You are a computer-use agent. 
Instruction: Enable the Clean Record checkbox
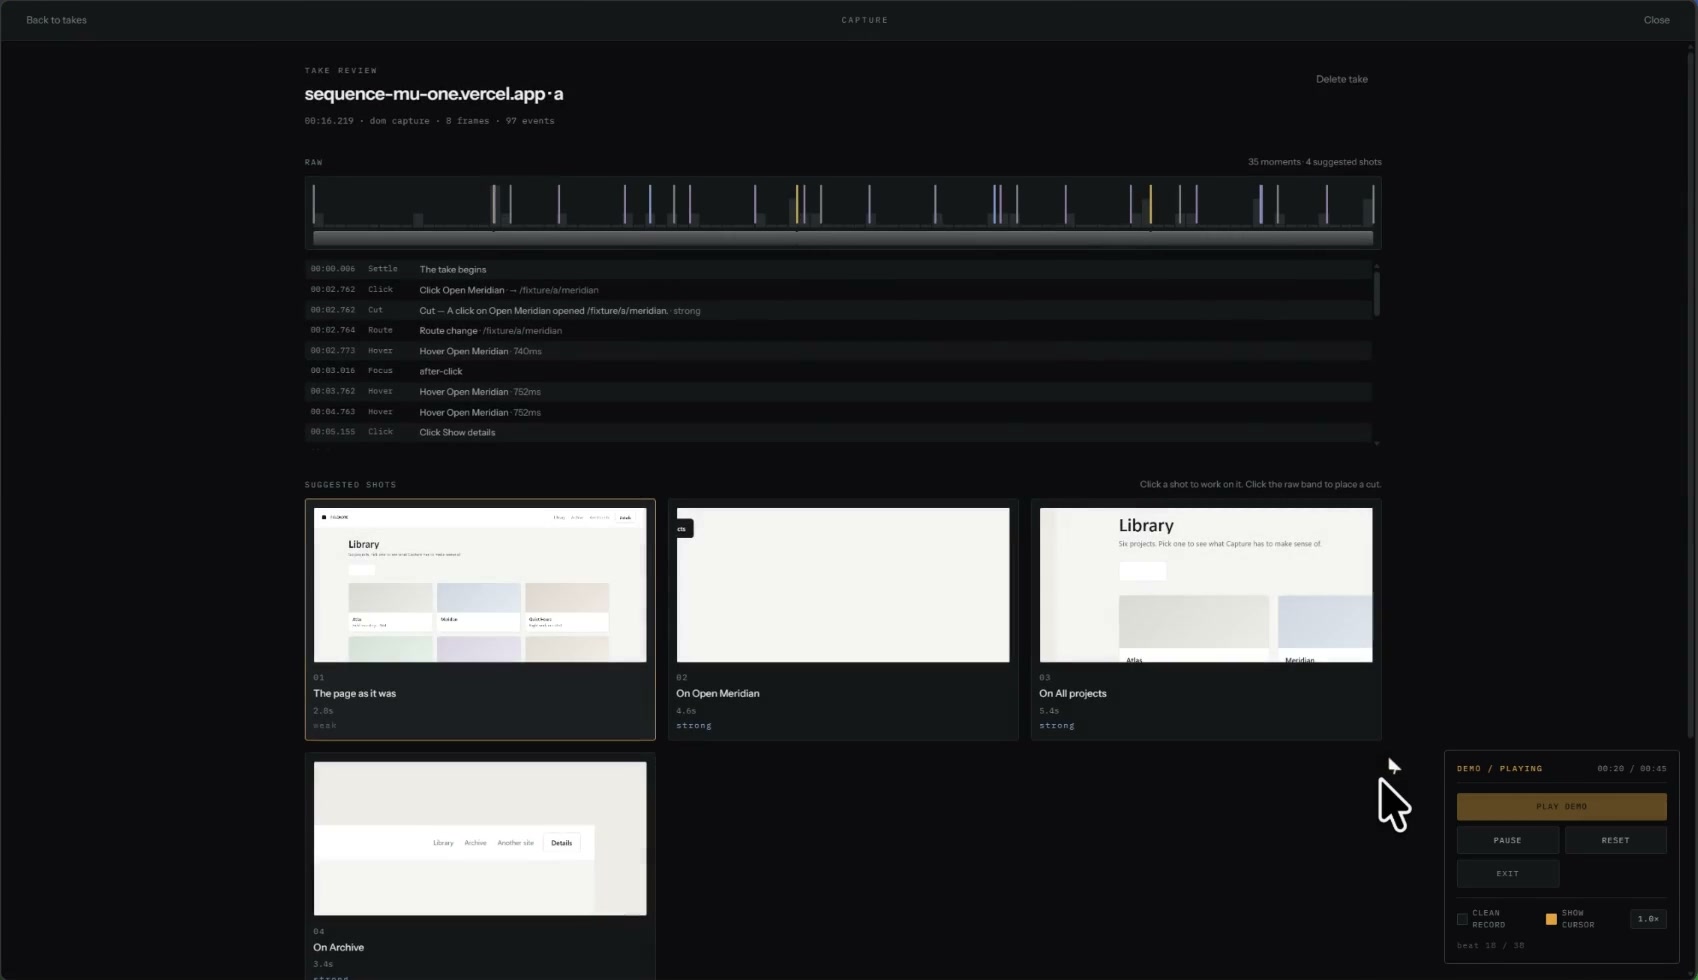pyautogui.click(x=1462, y=919)
